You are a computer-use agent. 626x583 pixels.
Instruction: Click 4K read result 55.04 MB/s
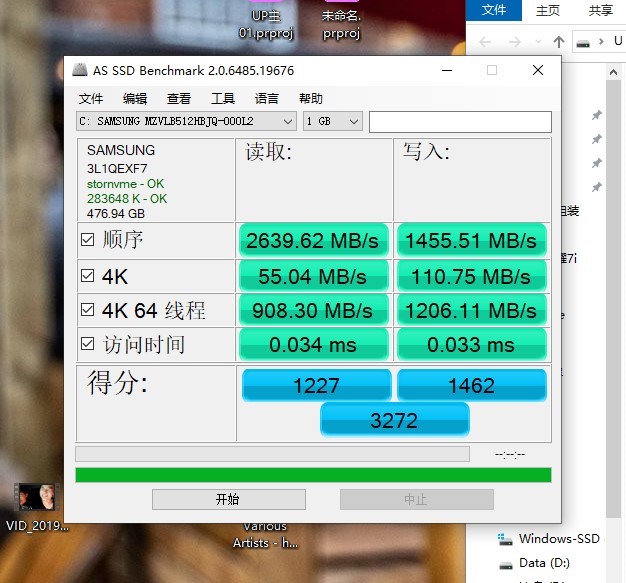(313, 276)
